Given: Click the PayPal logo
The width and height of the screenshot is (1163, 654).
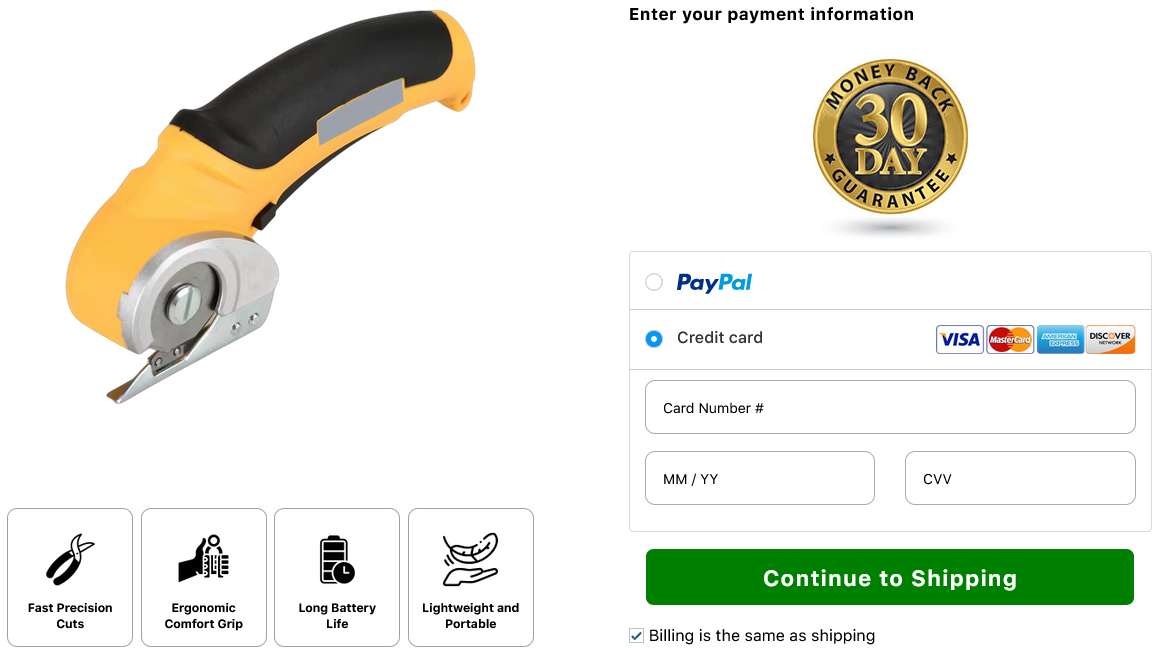Looking at the screenshot, I should point(714,283).
